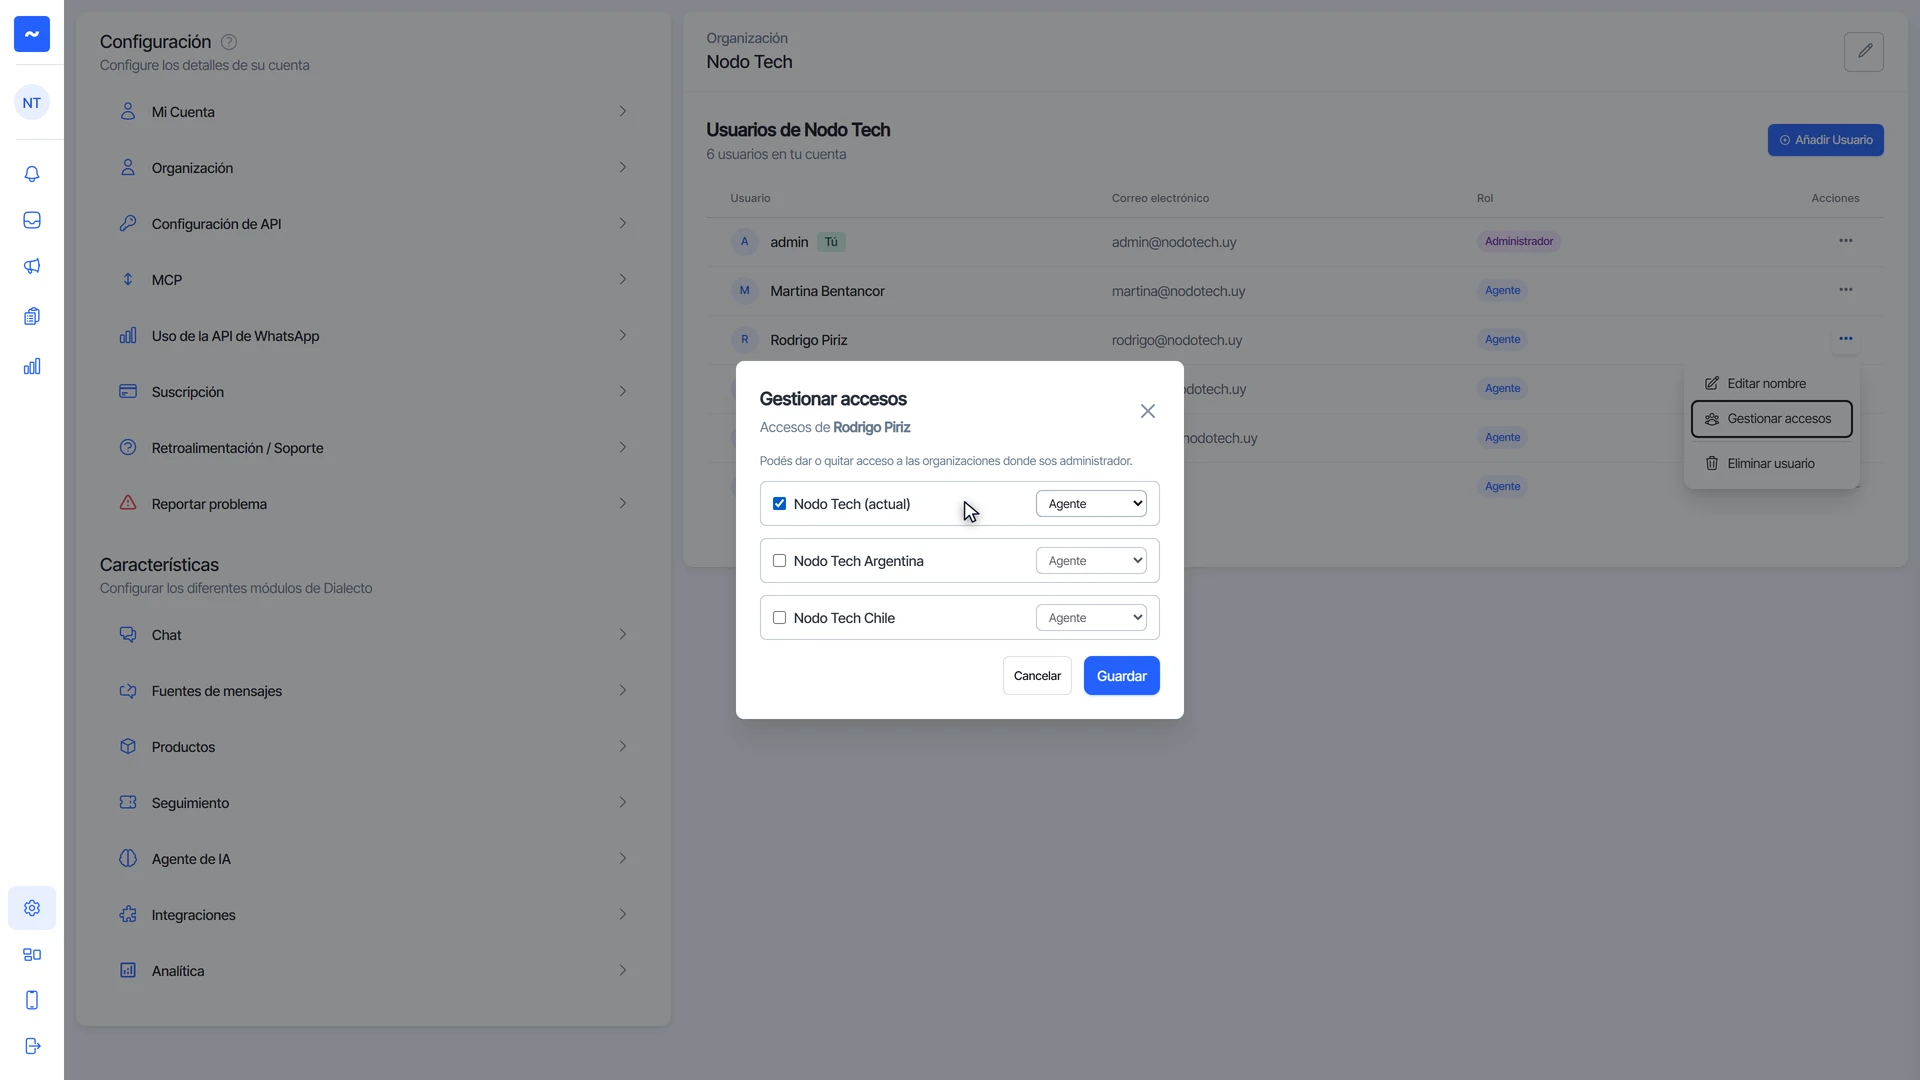Open the Suscripción settings item

(373, 392)
